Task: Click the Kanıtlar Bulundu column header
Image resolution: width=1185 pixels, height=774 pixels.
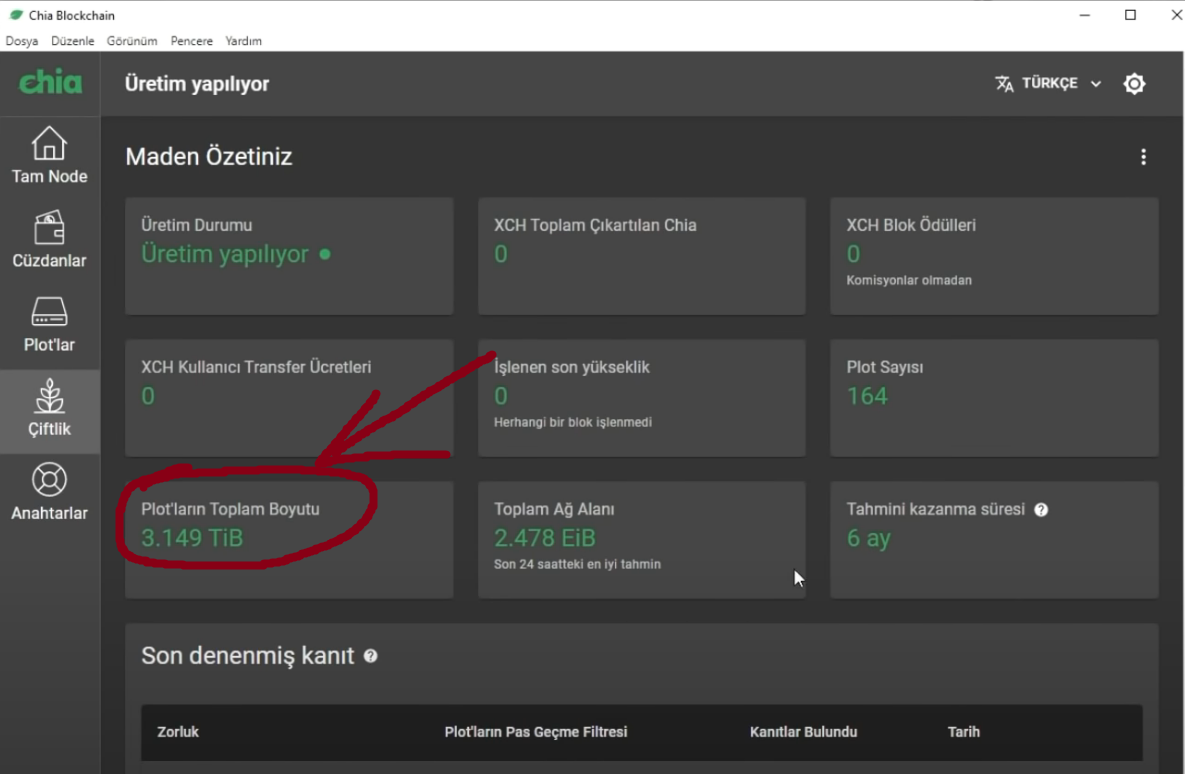Action: click(803, 732)
